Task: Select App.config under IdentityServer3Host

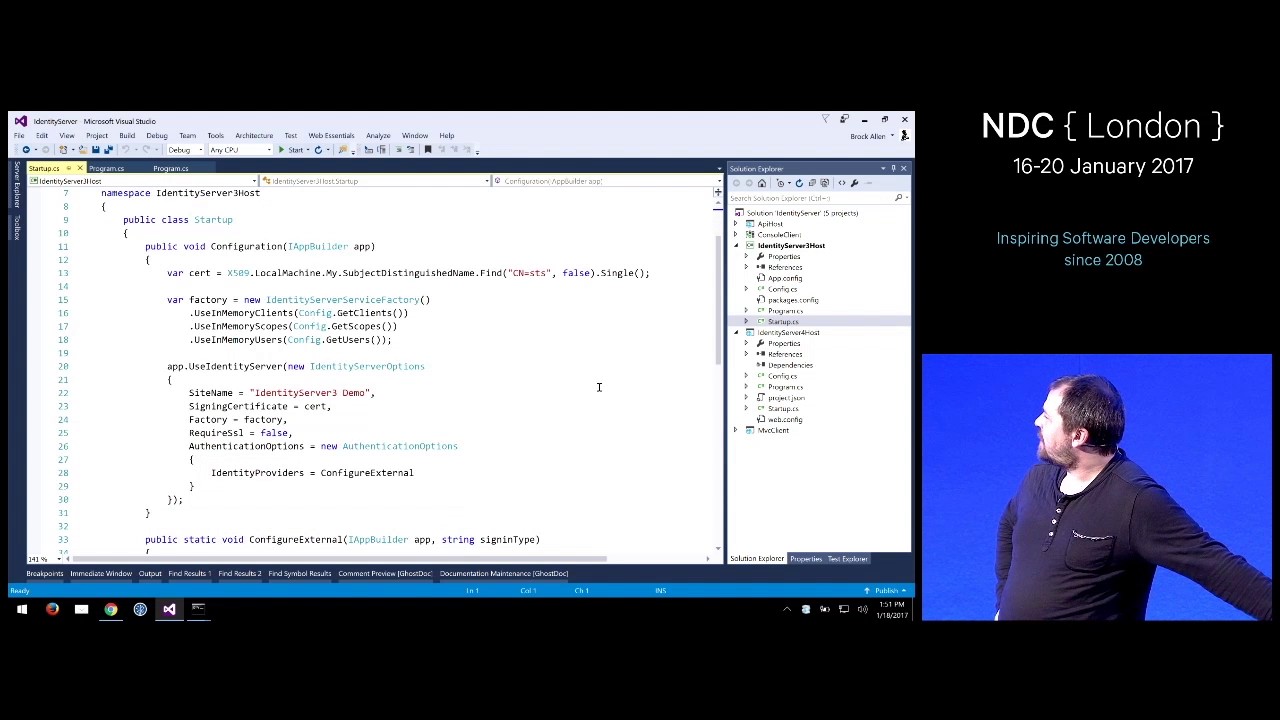Action: click(x=785, y=278)
